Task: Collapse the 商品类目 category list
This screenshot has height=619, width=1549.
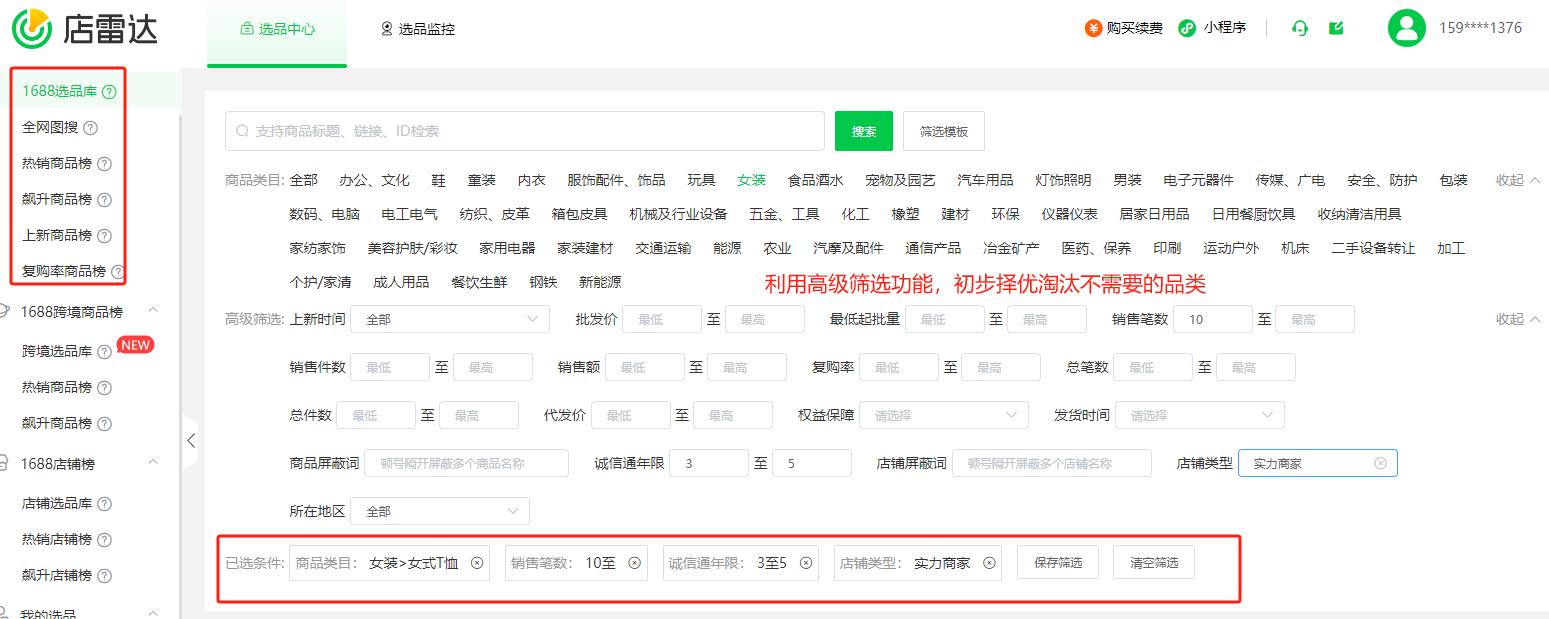Action: (1517, 180)
